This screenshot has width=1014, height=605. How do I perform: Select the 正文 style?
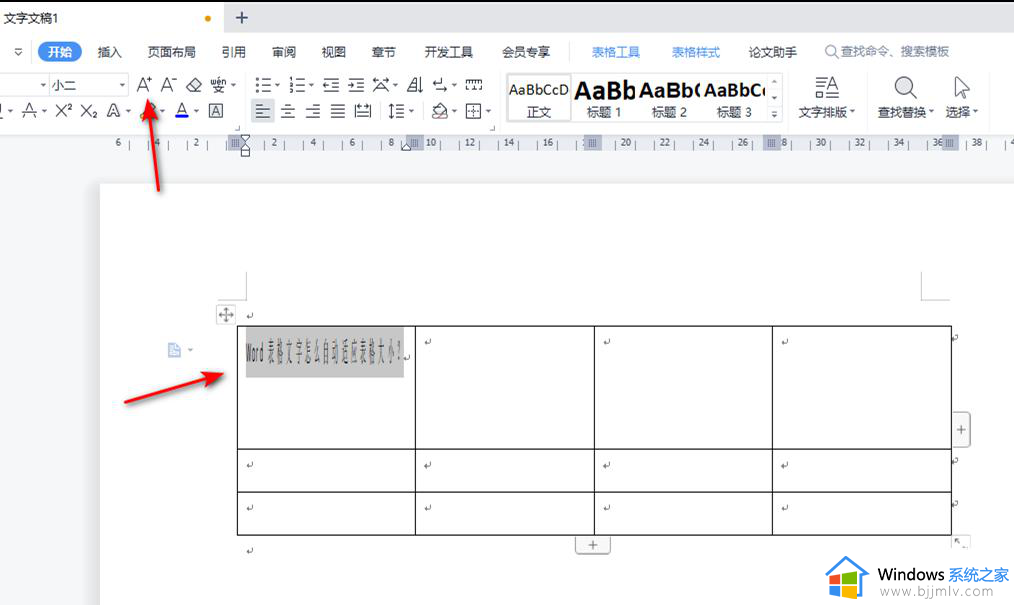(x=539, y=98)
